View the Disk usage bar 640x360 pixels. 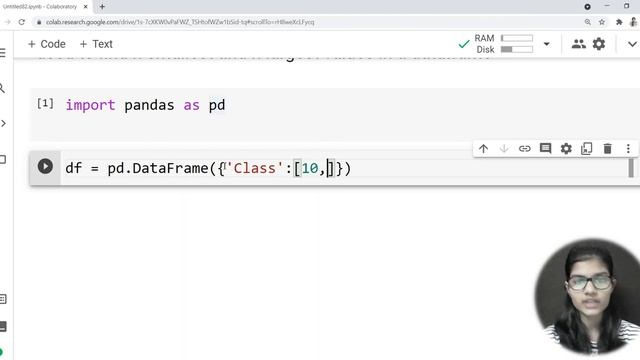tap(517, 49)
